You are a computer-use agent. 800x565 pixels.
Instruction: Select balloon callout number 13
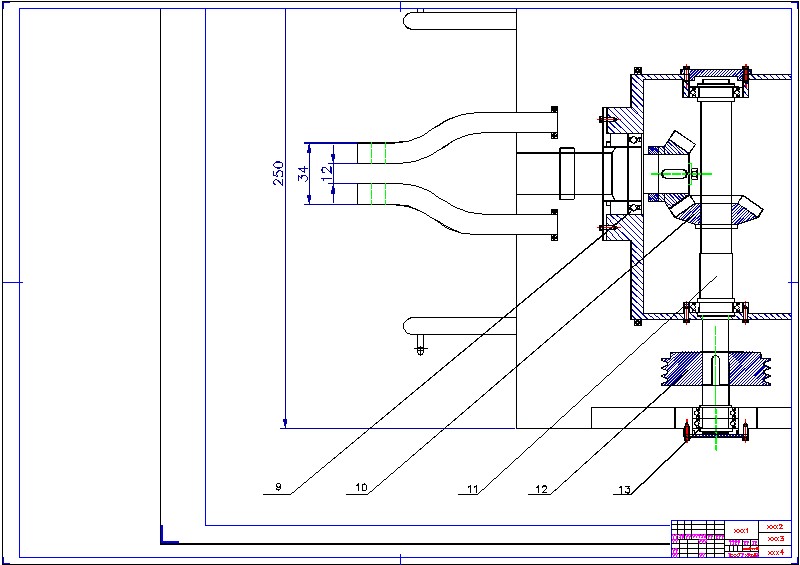point(624,490)
